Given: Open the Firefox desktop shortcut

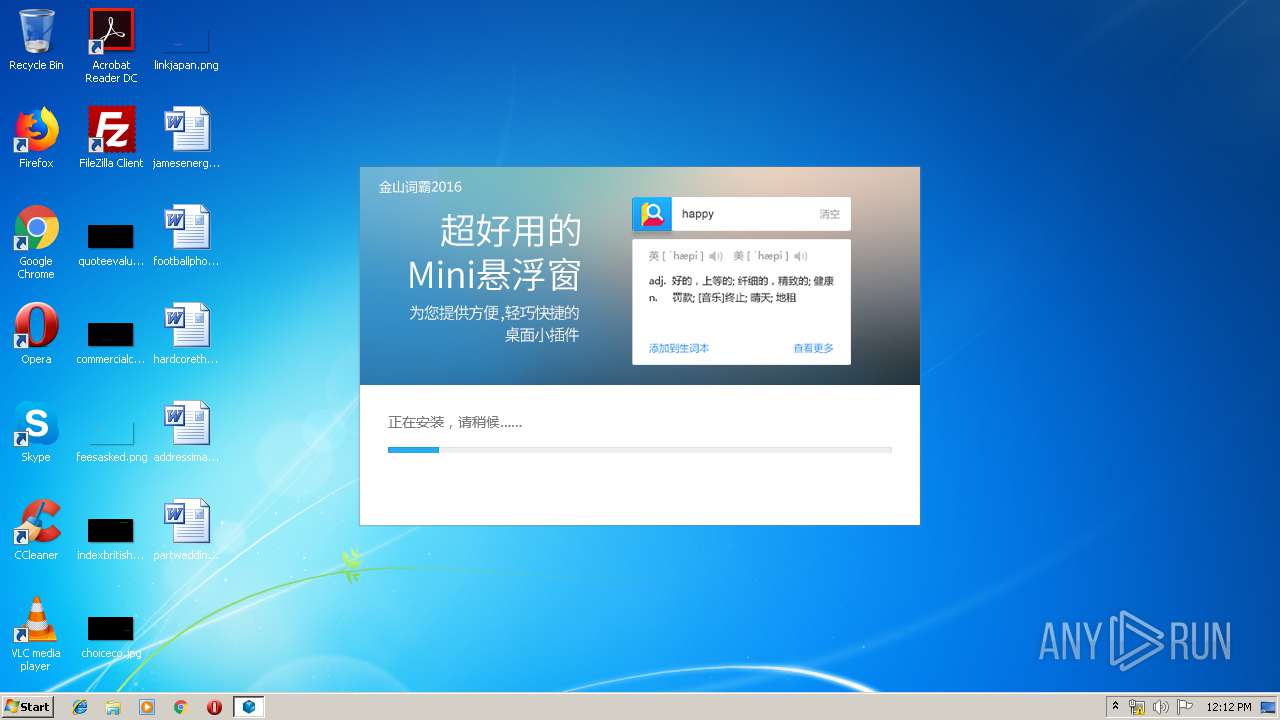Looking at the screenshot, I should pos(36,138).
